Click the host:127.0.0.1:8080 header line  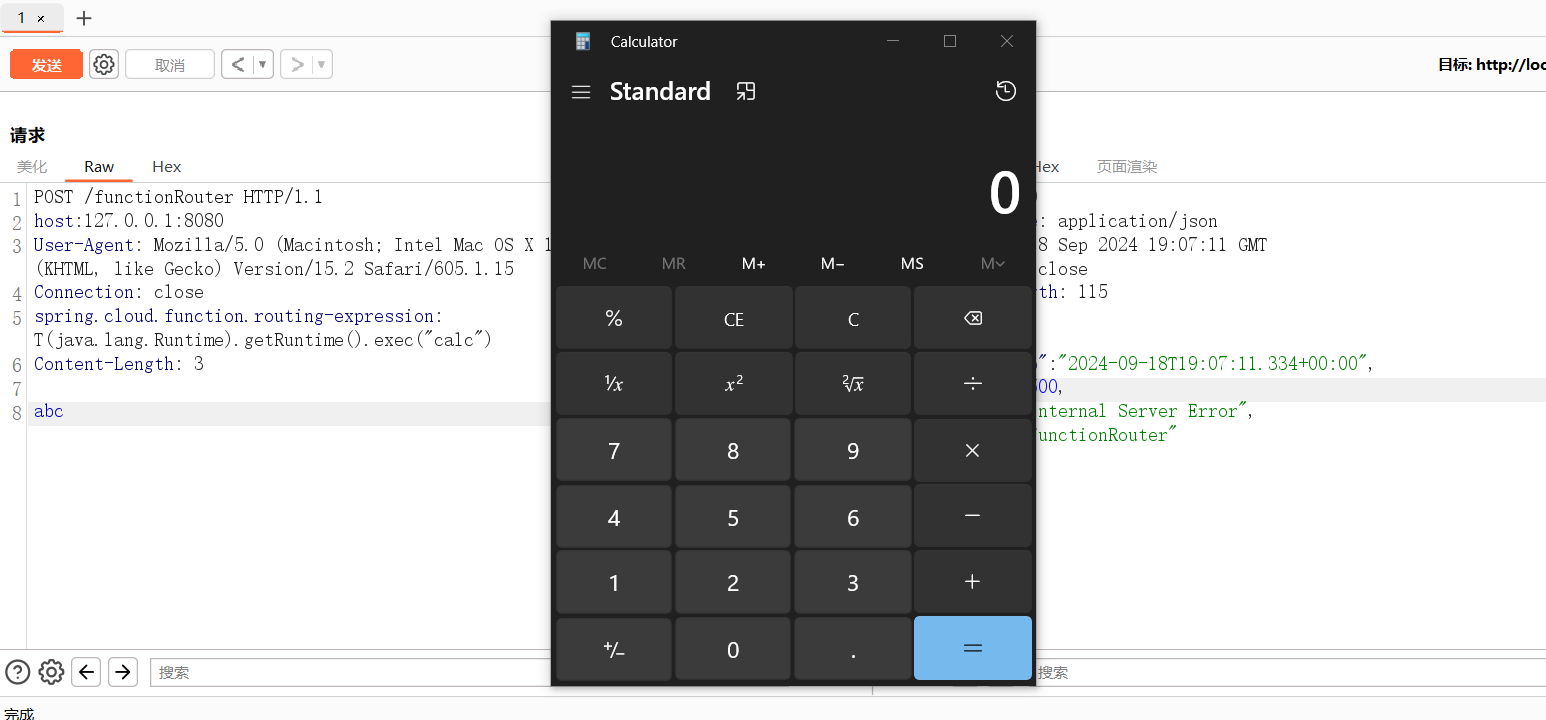tap(128, 221)
